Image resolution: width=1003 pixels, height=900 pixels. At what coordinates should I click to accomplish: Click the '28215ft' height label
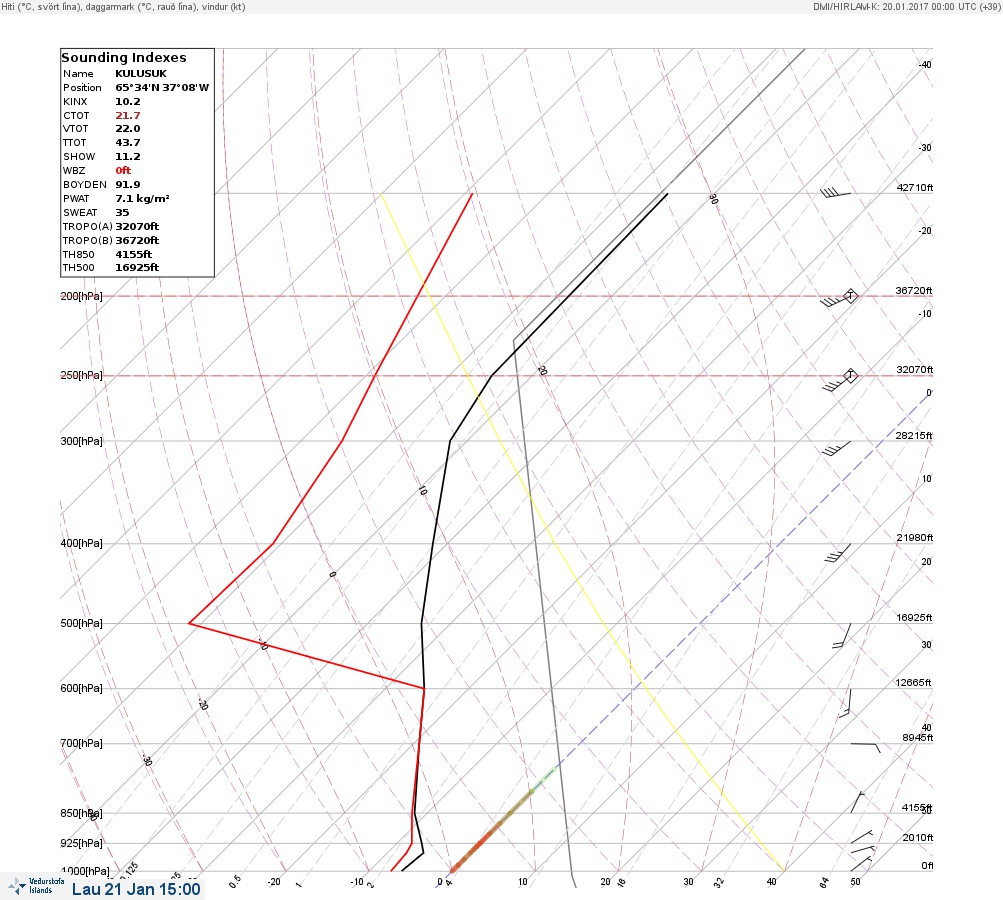pyautogui.click(x=913, y=436)
